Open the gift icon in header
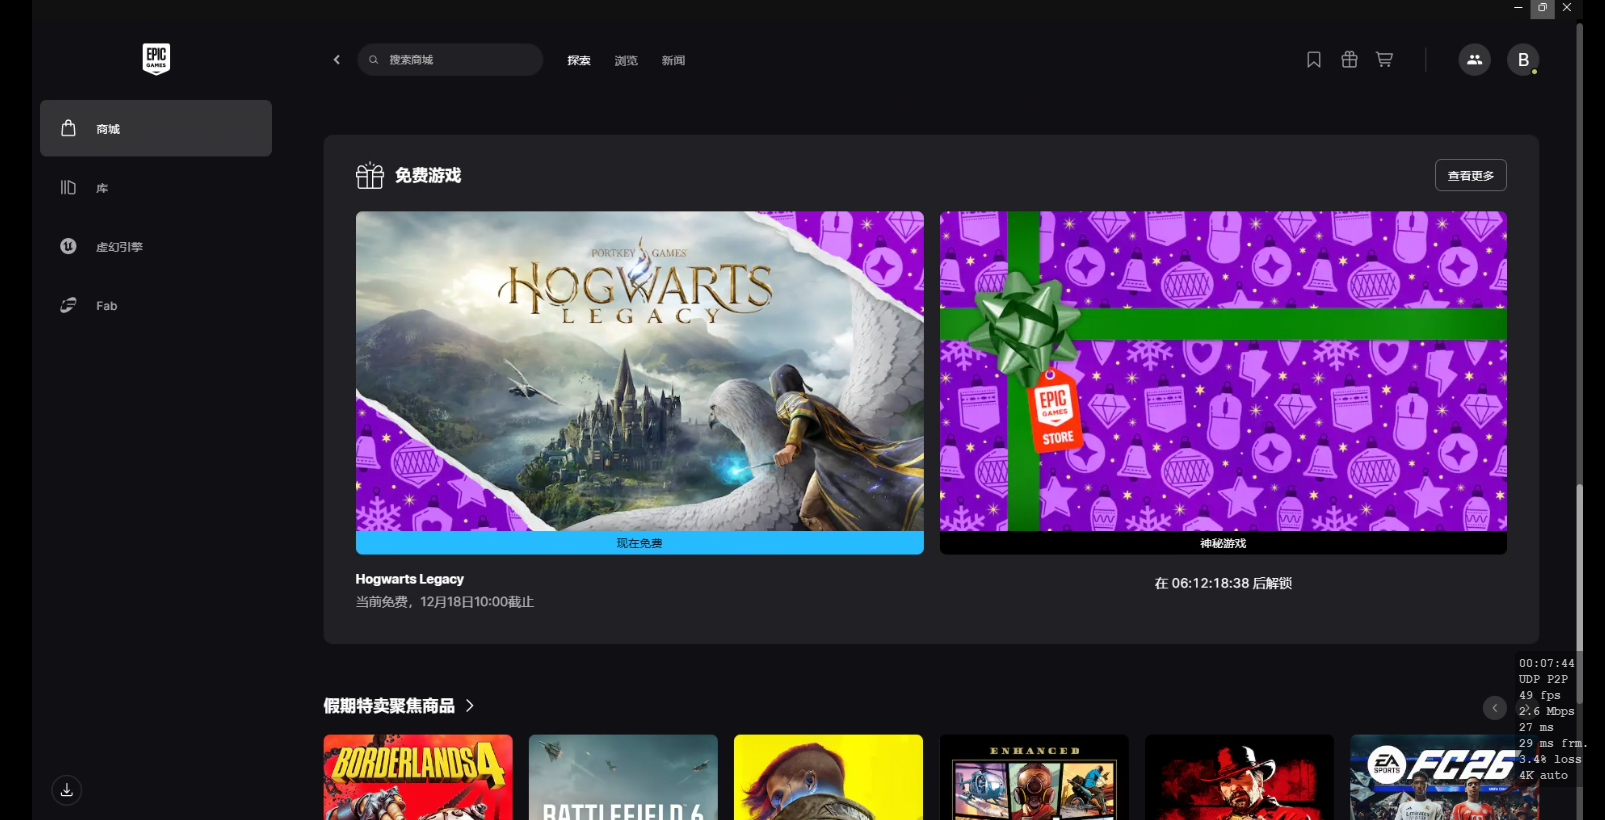Viewport: 1605px width, 820px height. 1349,60
